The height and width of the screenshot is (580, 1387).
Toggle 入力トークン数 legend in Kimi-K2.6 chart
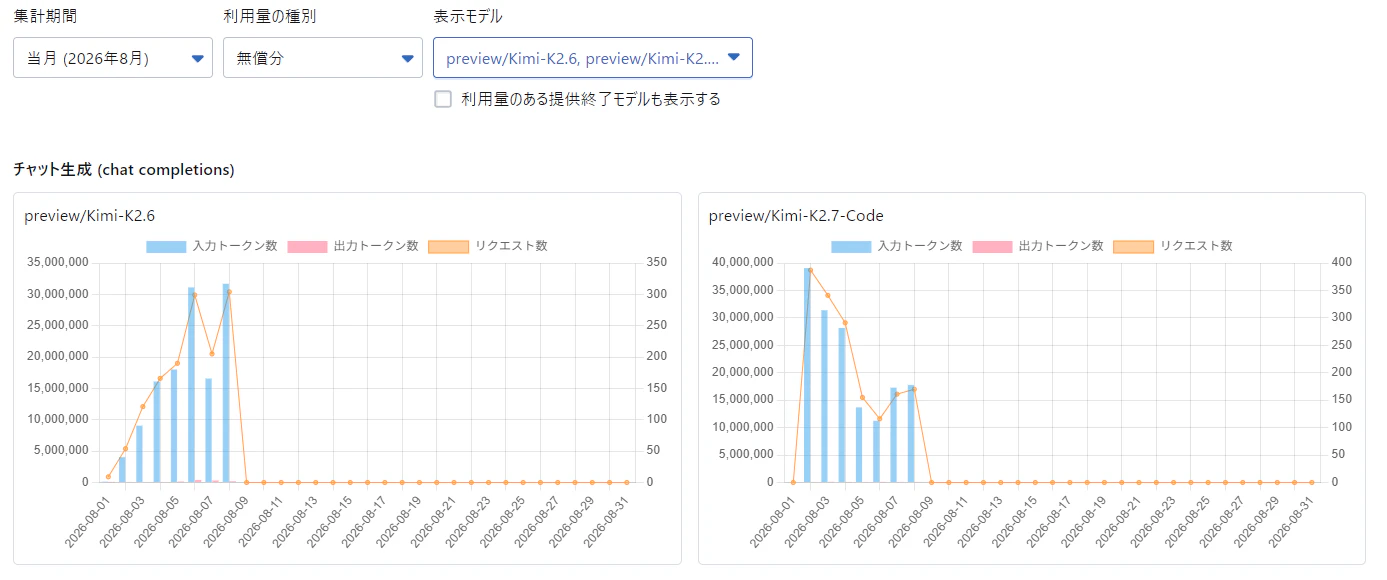212,246
